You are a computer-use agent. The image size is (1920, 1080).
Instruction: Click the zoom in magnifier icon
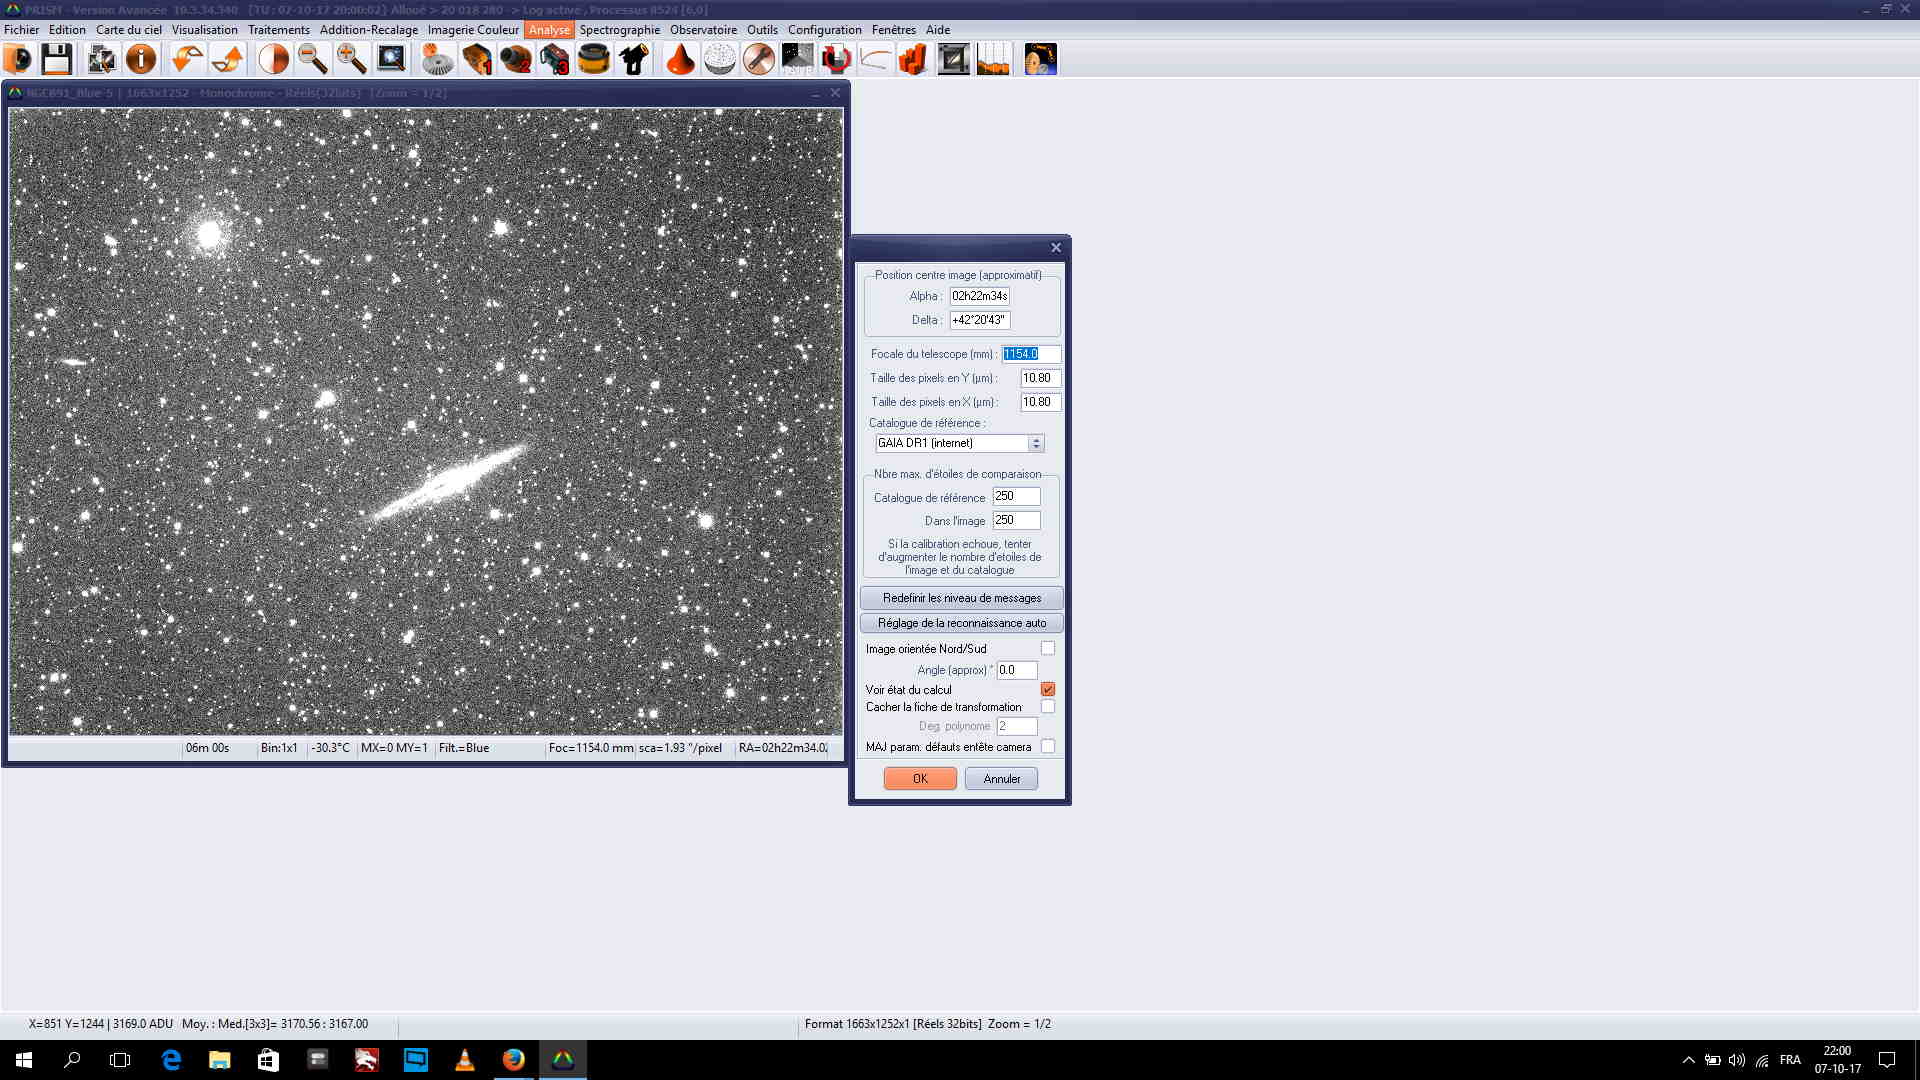pos(351,59)
